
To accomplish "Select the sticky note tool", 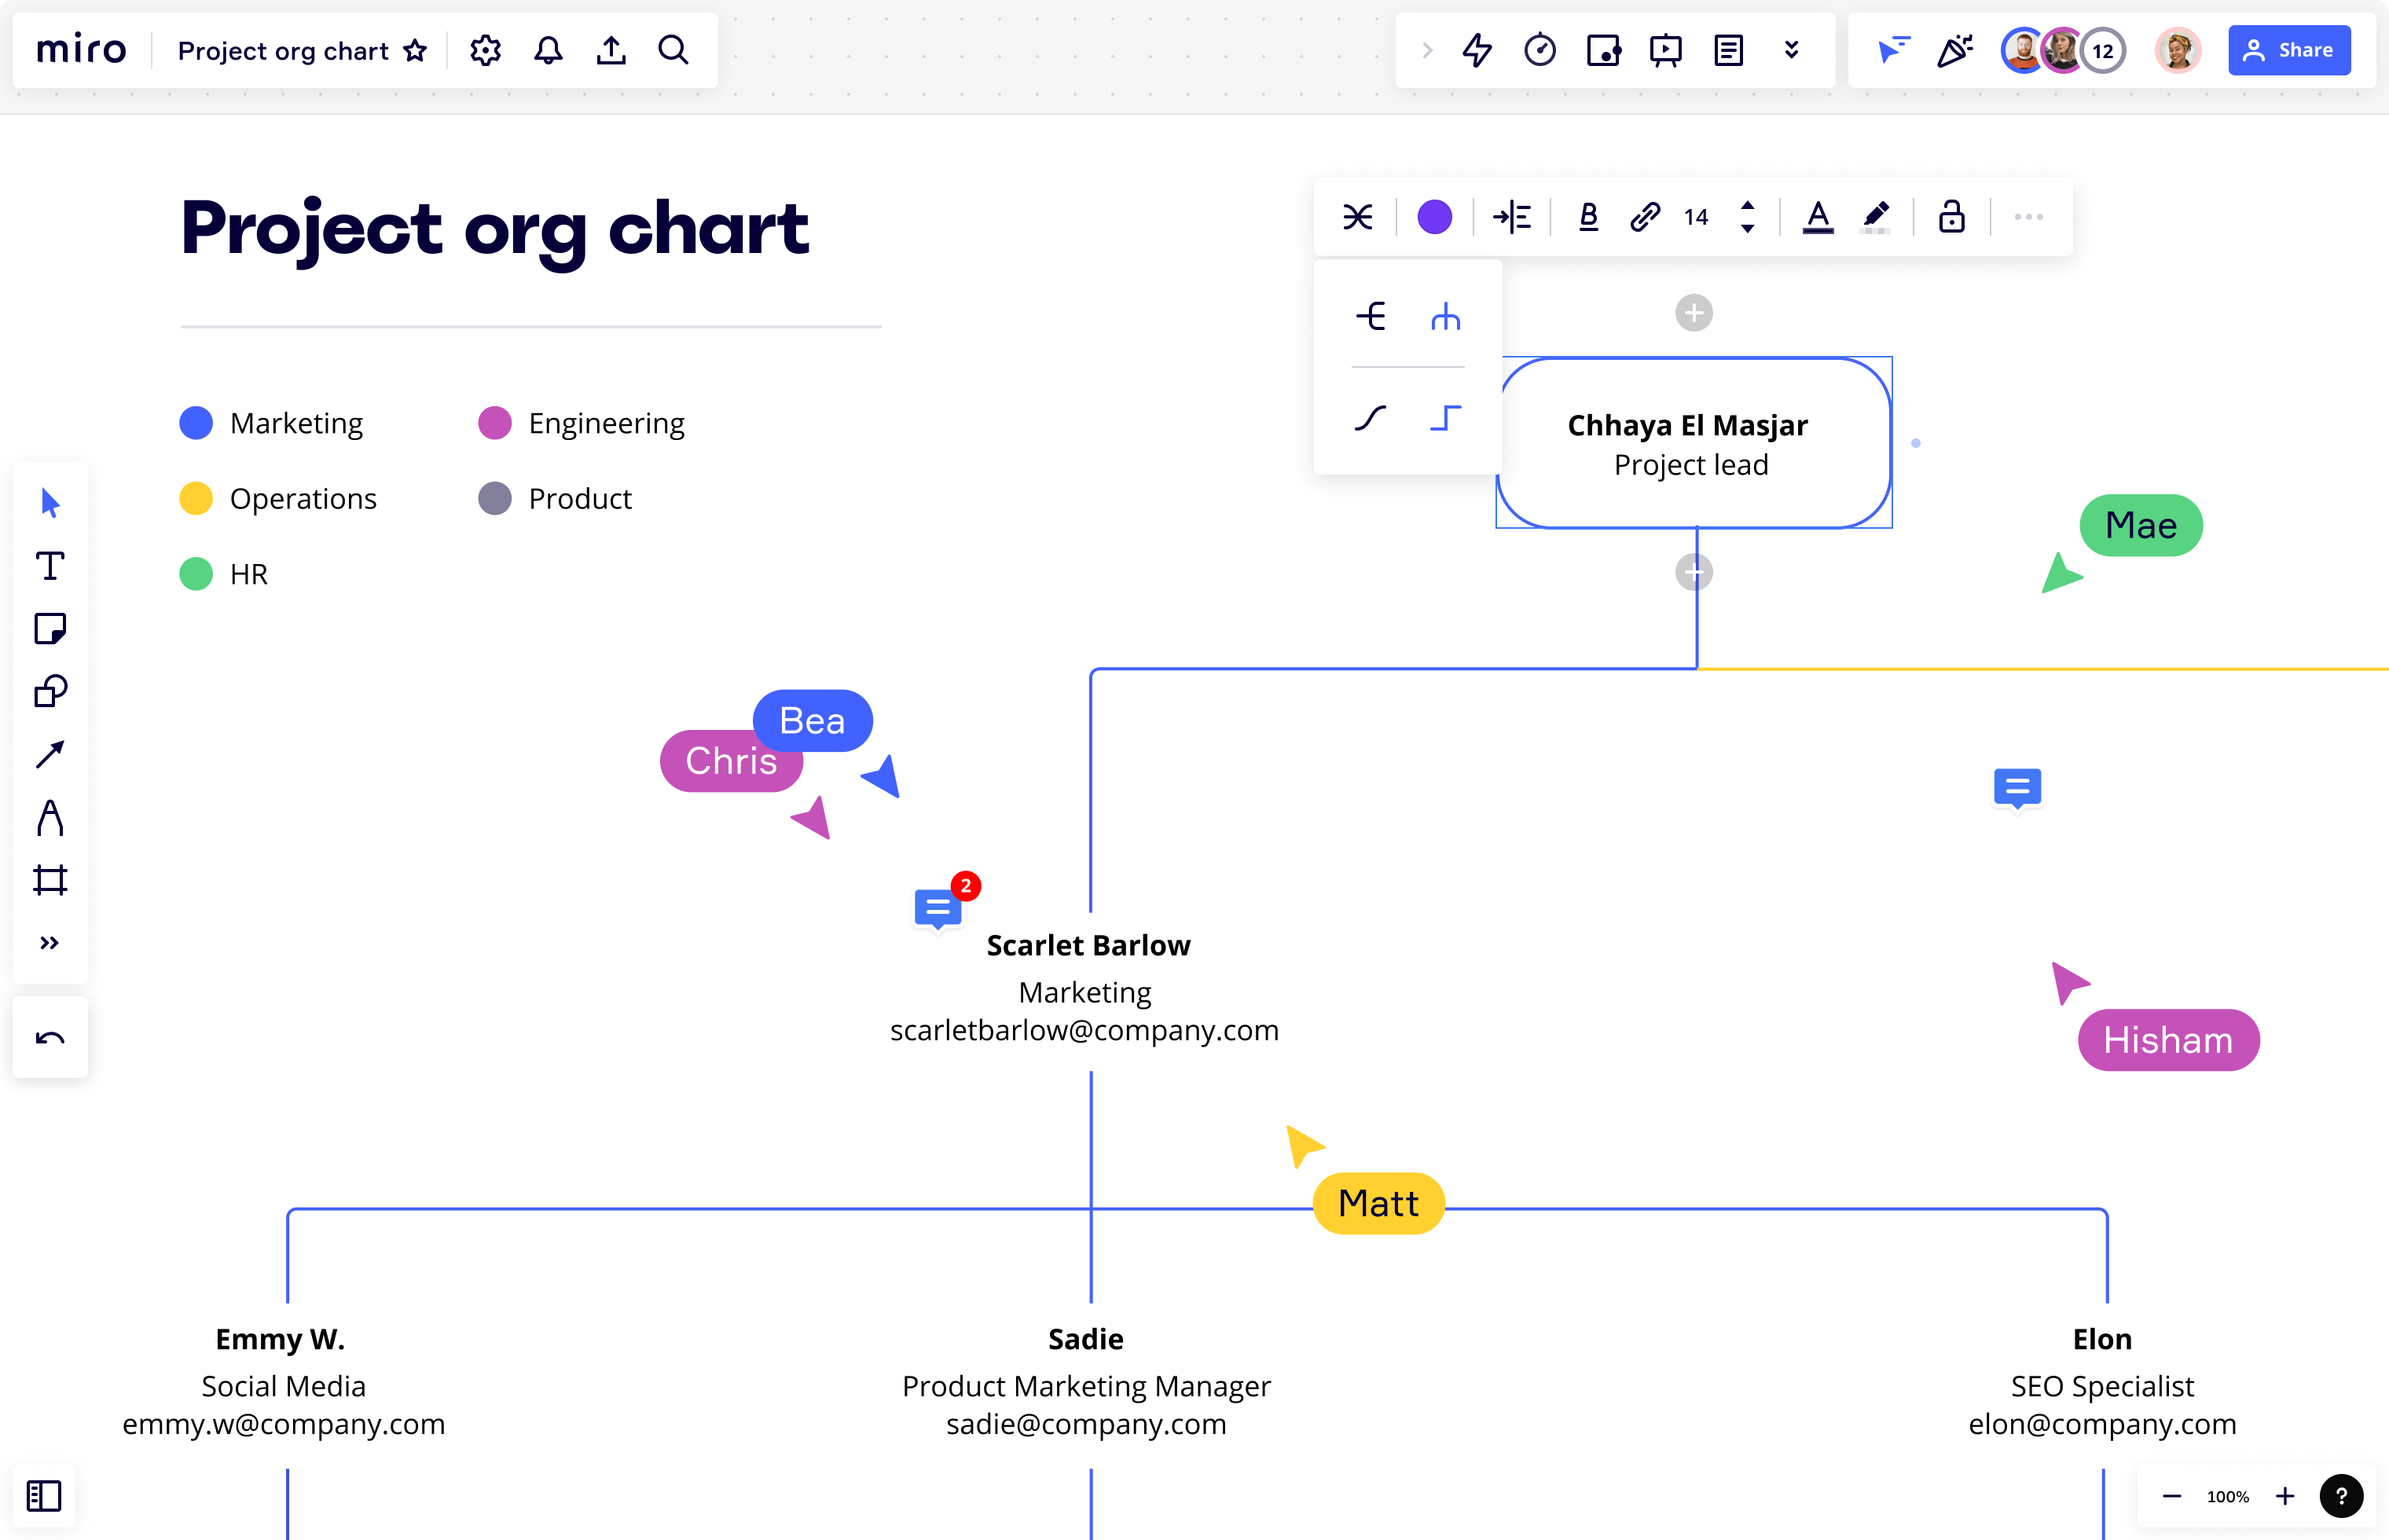I will click(50, 629).
